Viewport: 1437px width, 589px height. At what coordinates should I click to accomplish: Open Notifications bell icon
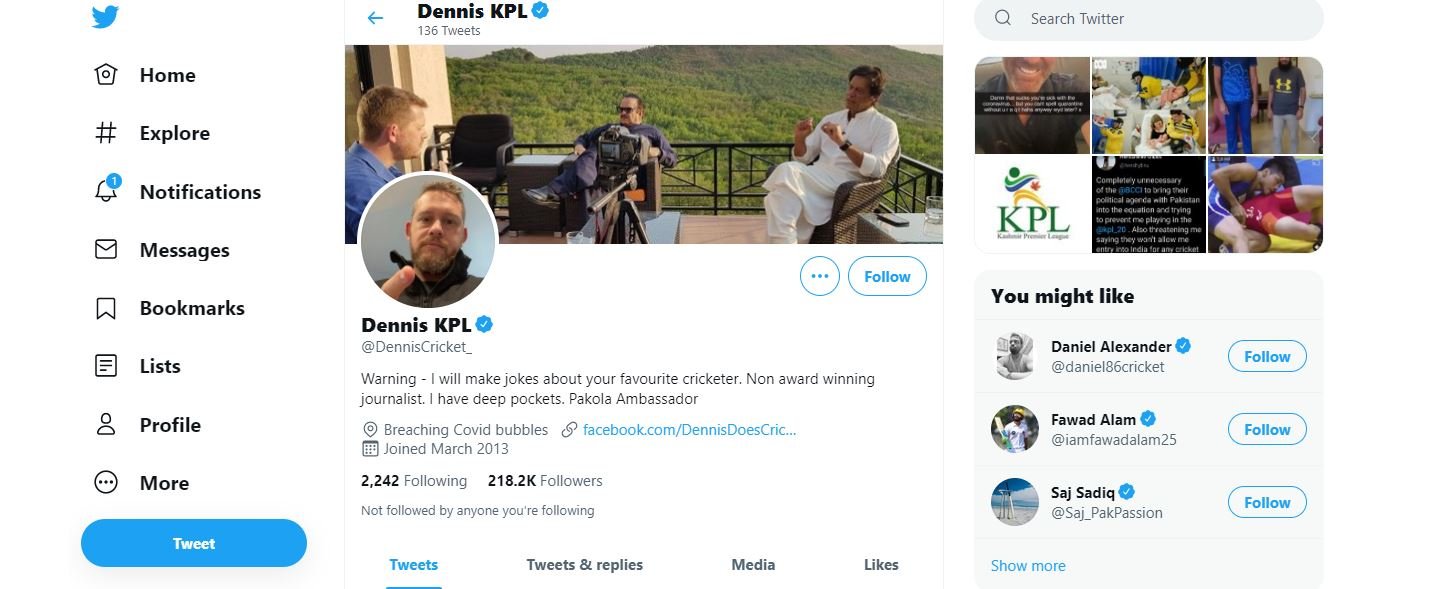[106, 191]
